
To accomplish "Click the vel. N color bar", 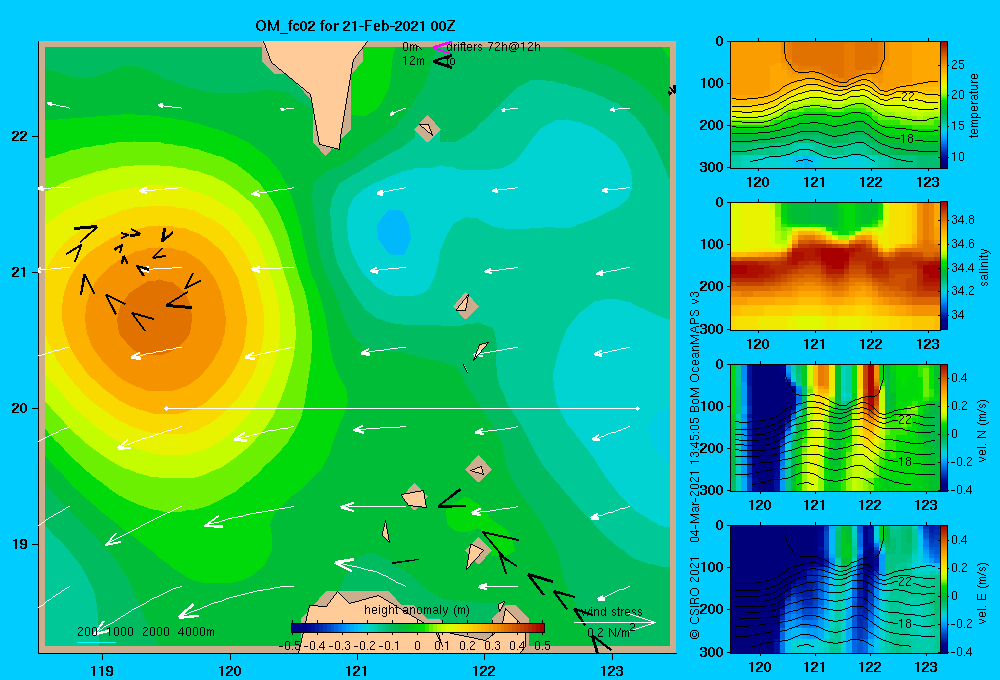I will click(x=944, y=428).
